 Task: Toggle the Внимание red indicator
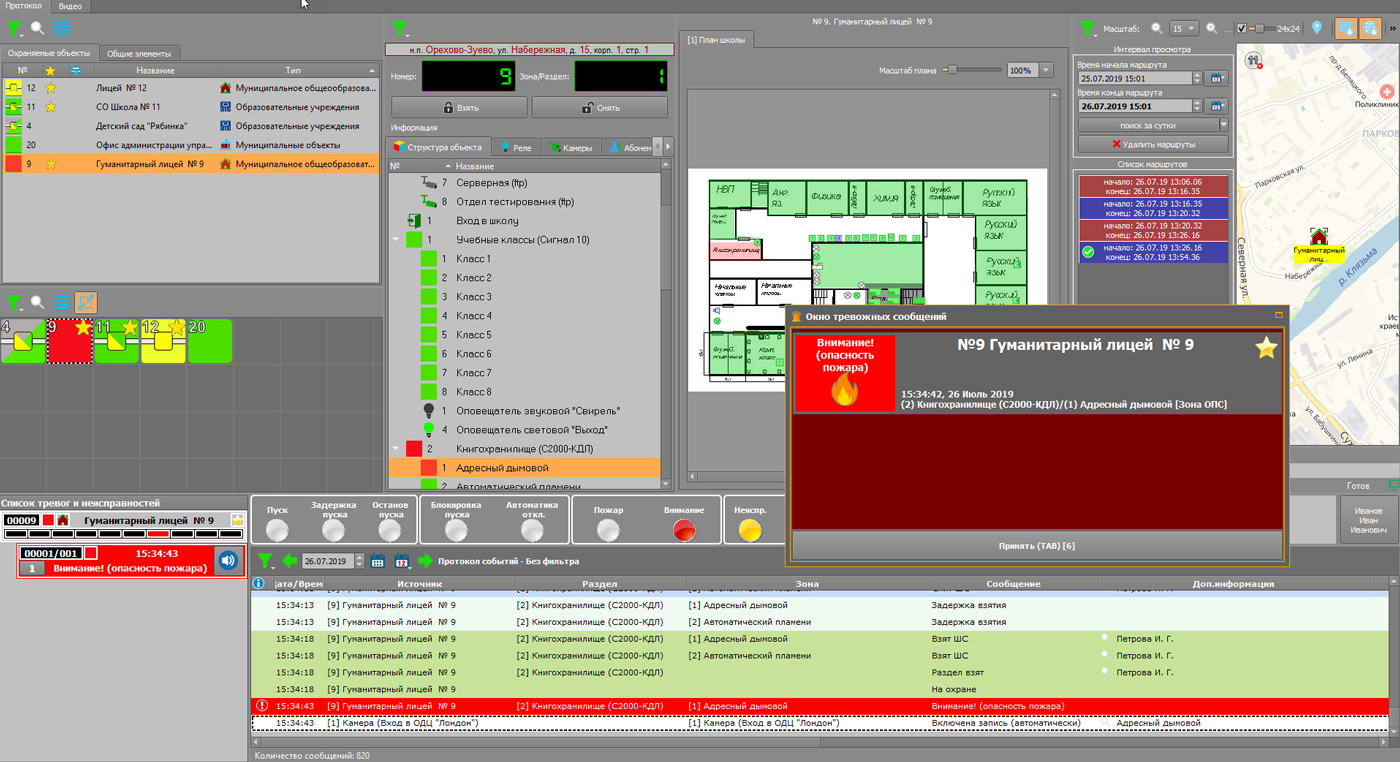pyautogui.click(x=683, y=530)
